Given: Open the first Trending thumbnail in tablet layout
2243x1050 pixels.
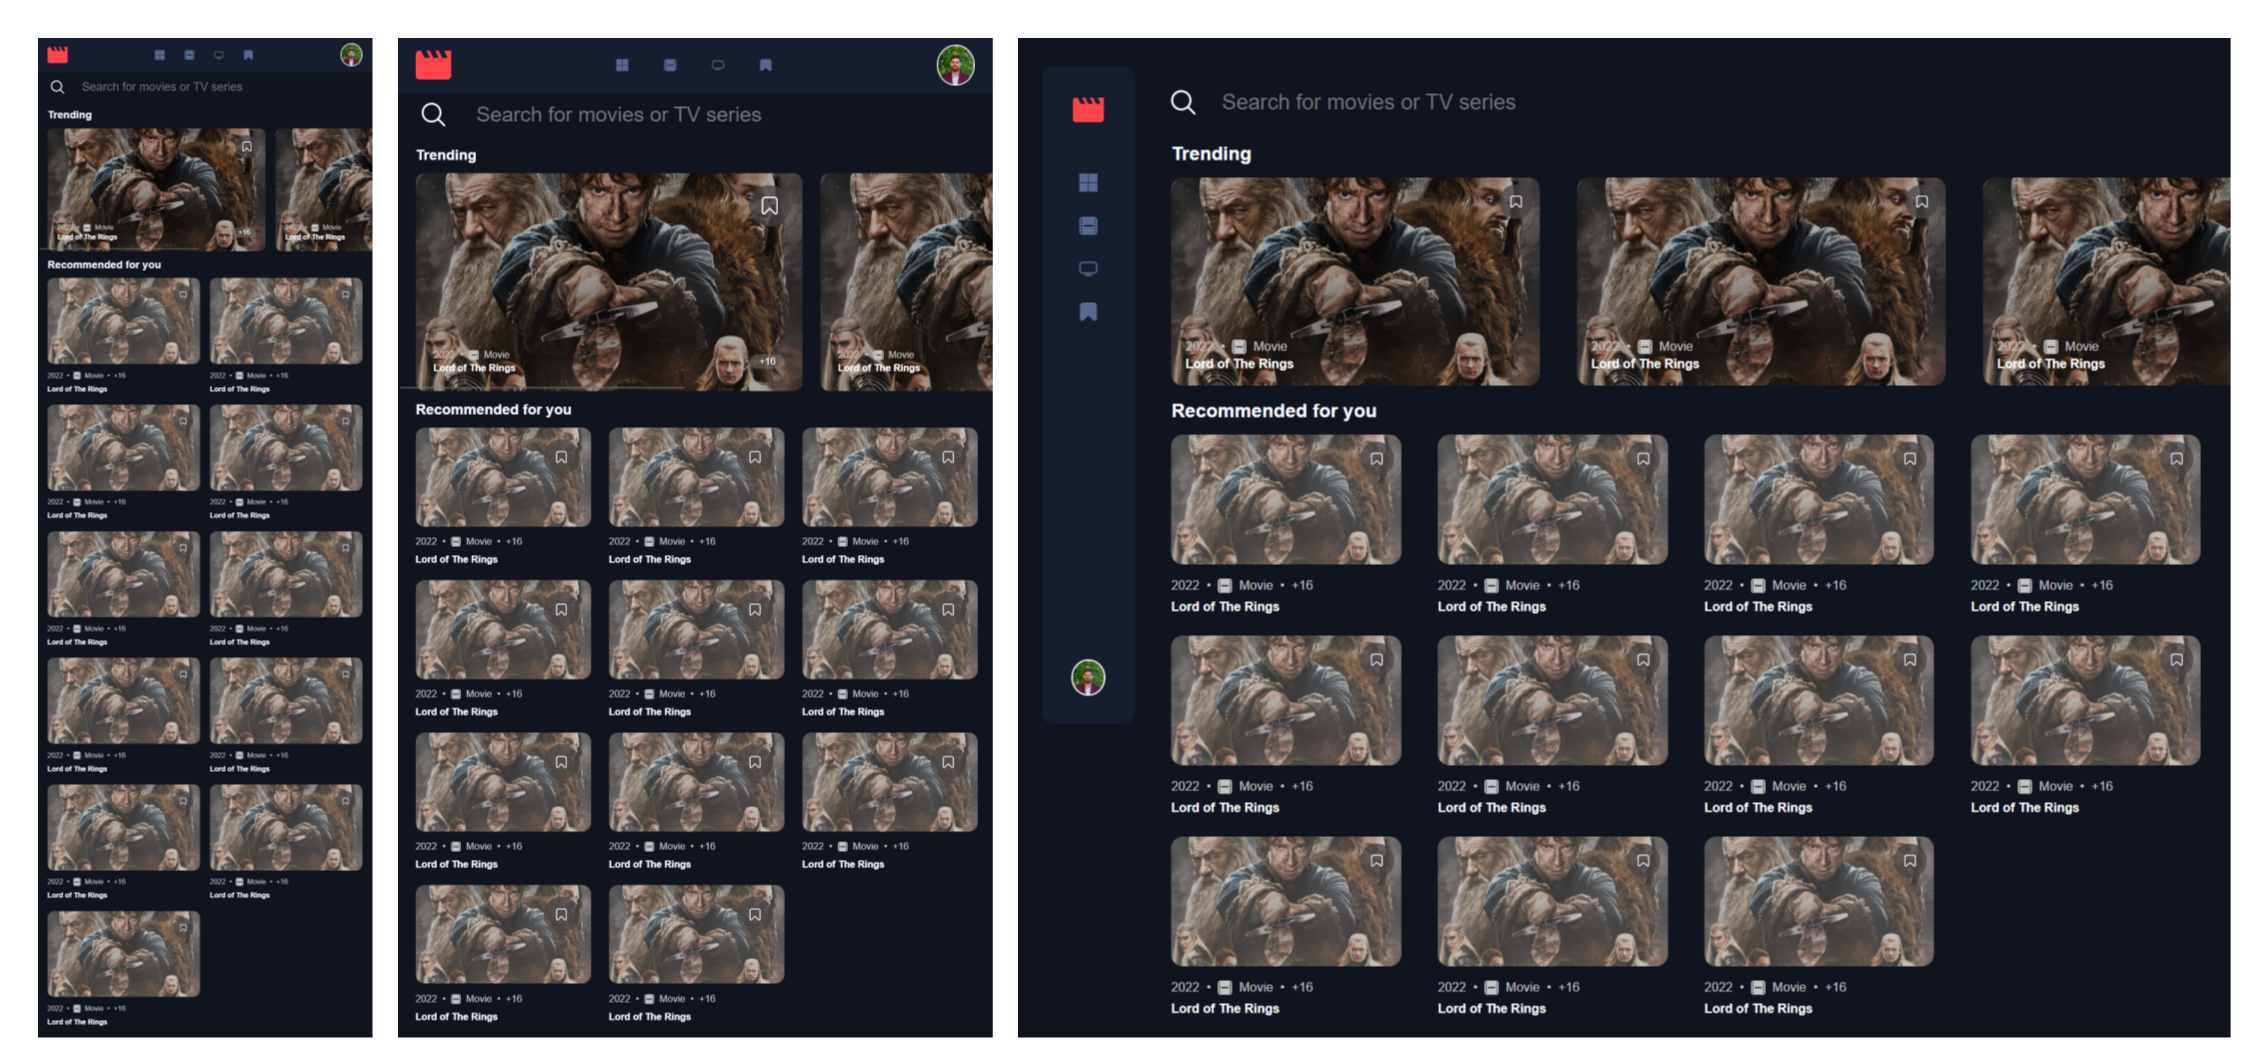Looking at the screenshot, I should tap(609, 281).
